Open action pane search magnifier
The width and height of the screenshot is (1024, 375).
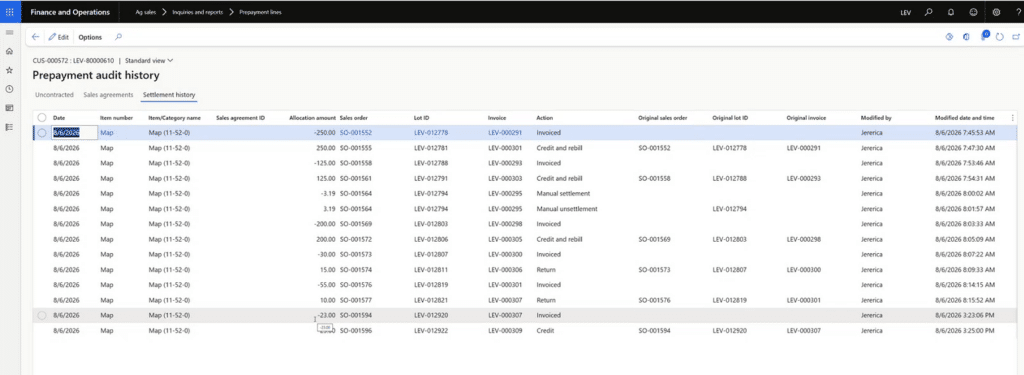point(118,37)
